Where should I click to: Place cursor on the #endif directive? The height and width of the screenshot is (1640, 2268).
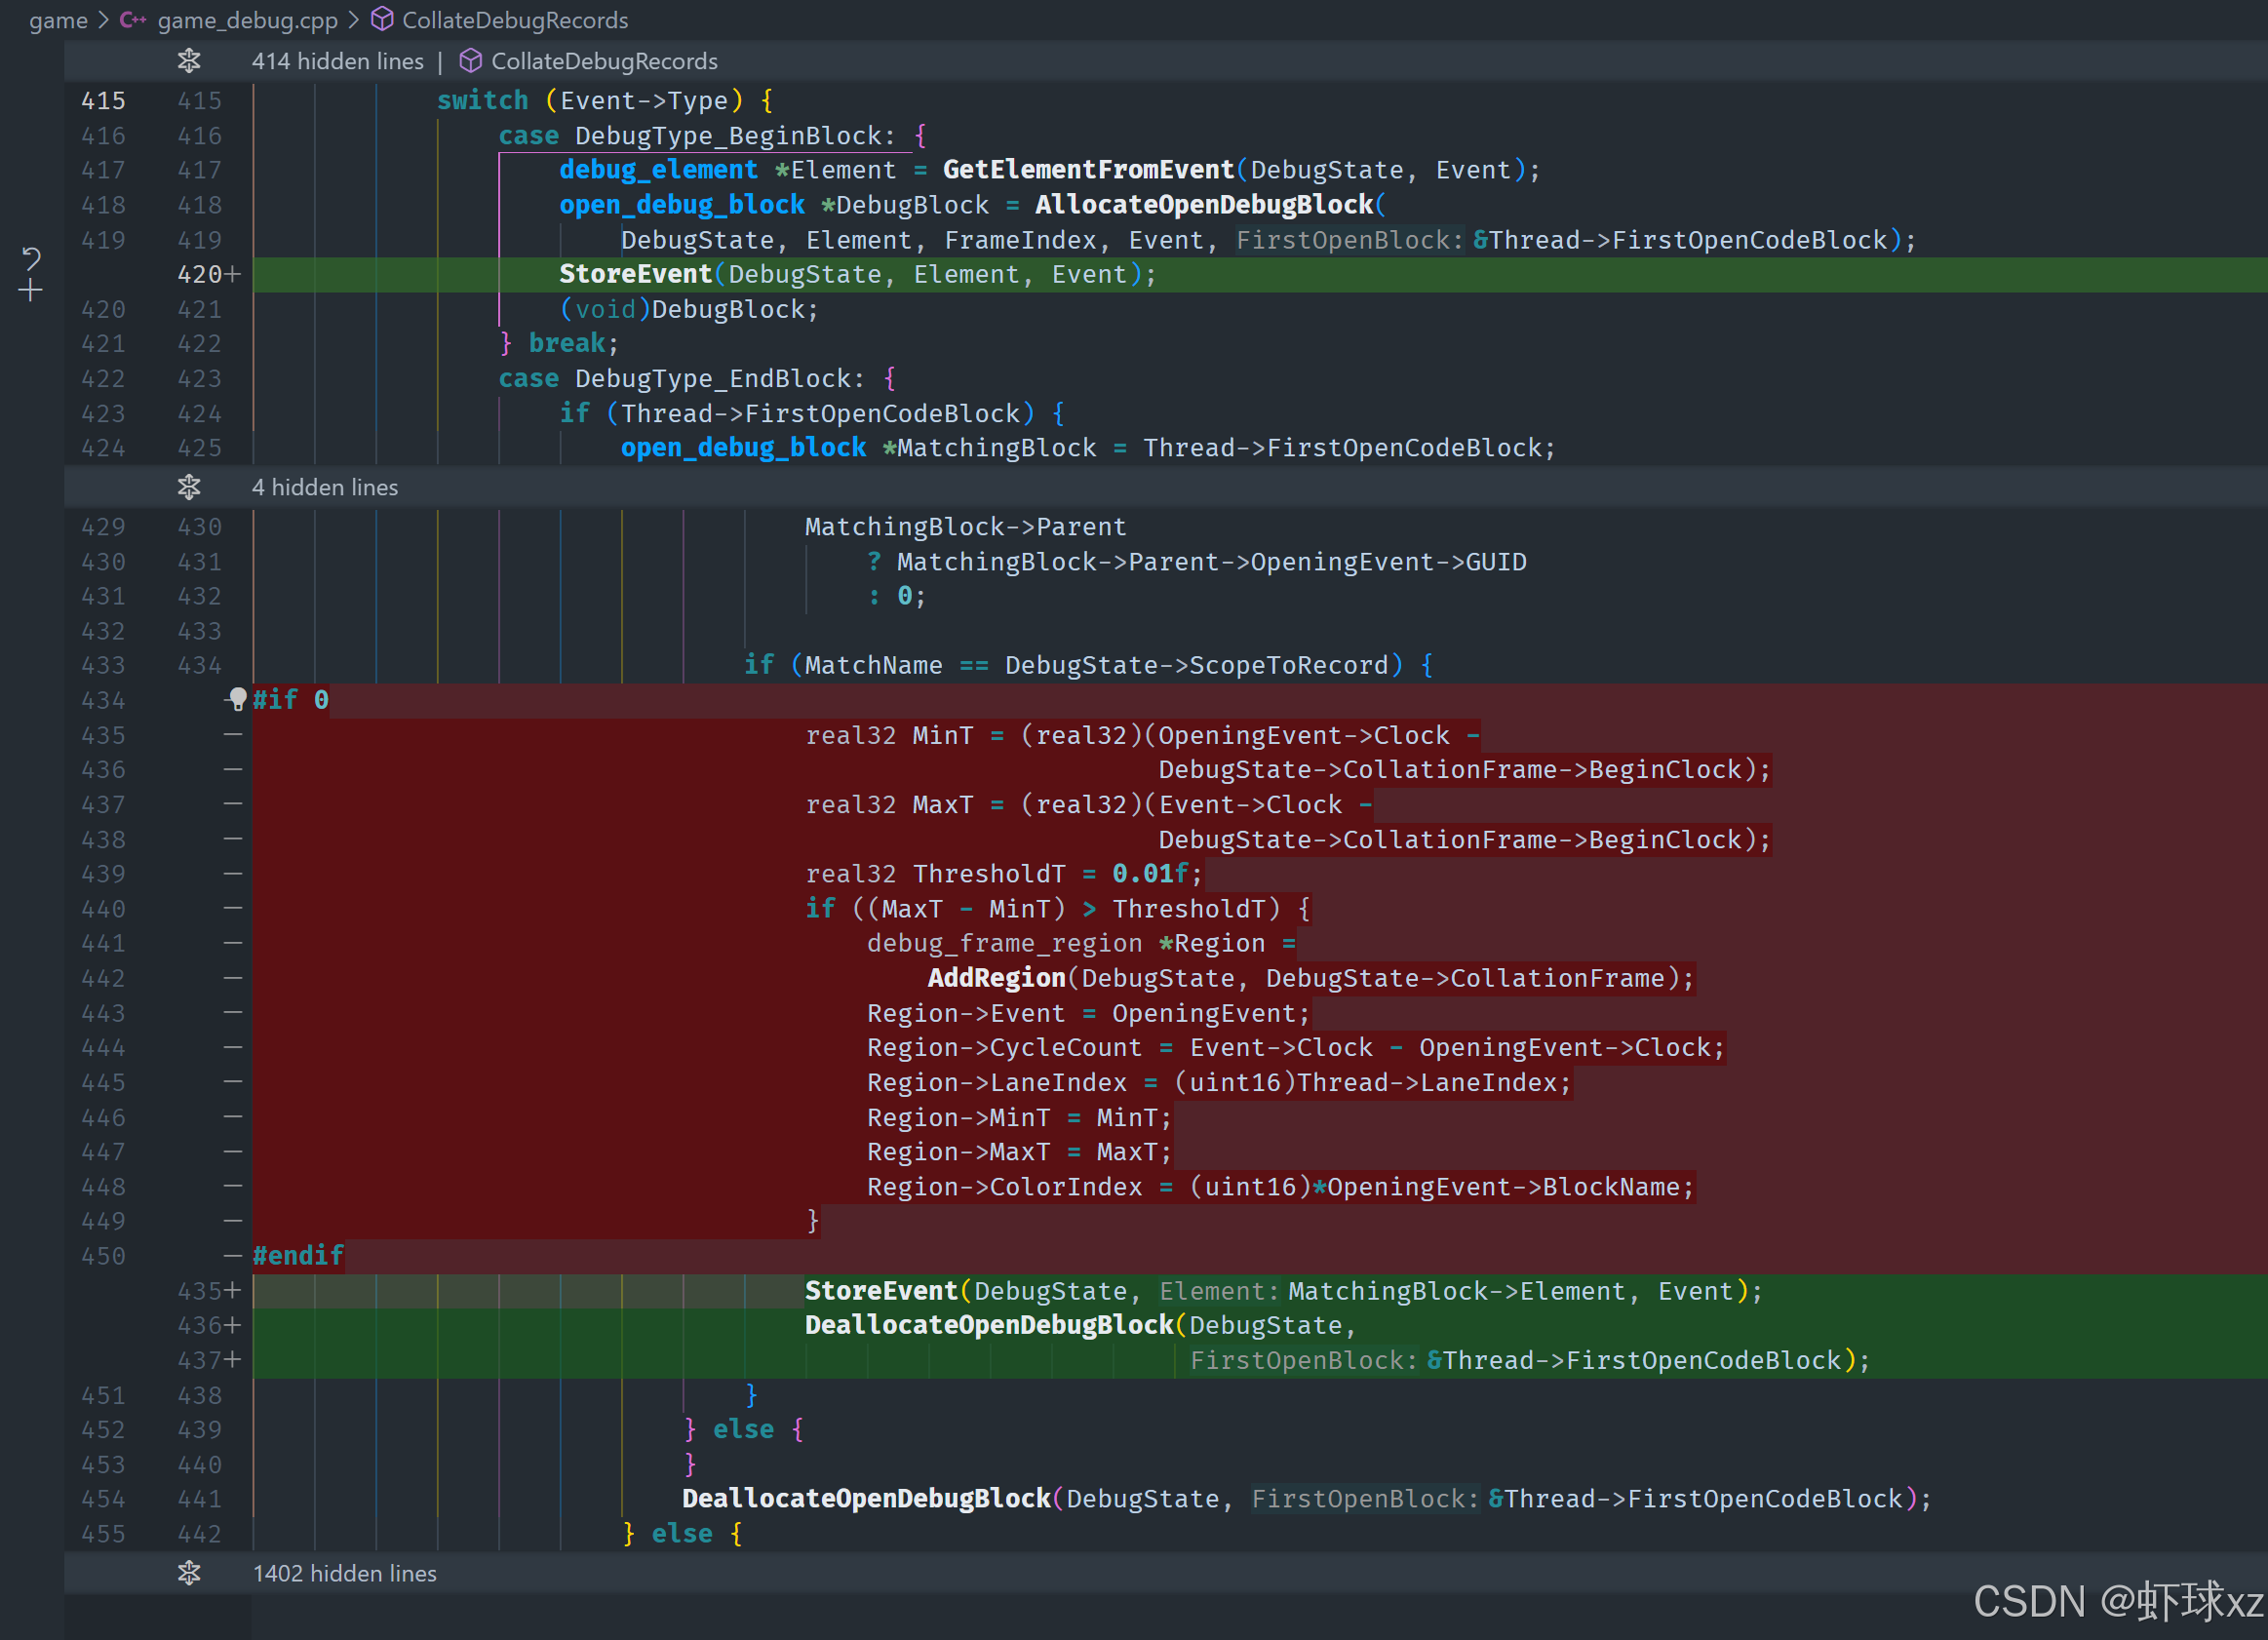[298, 1256]
